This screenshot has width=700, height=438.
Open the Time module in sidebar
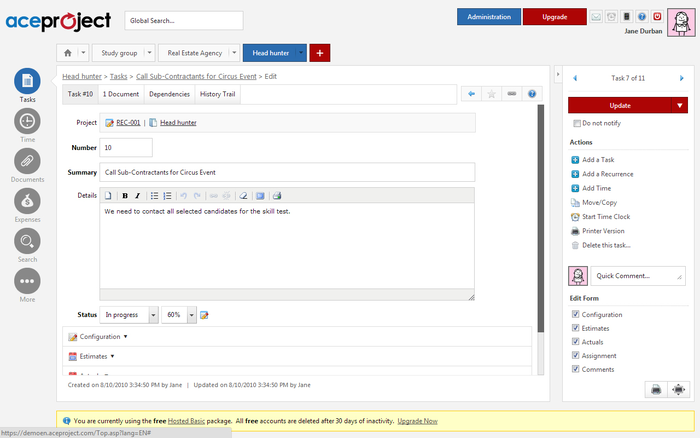coord(28,121)
